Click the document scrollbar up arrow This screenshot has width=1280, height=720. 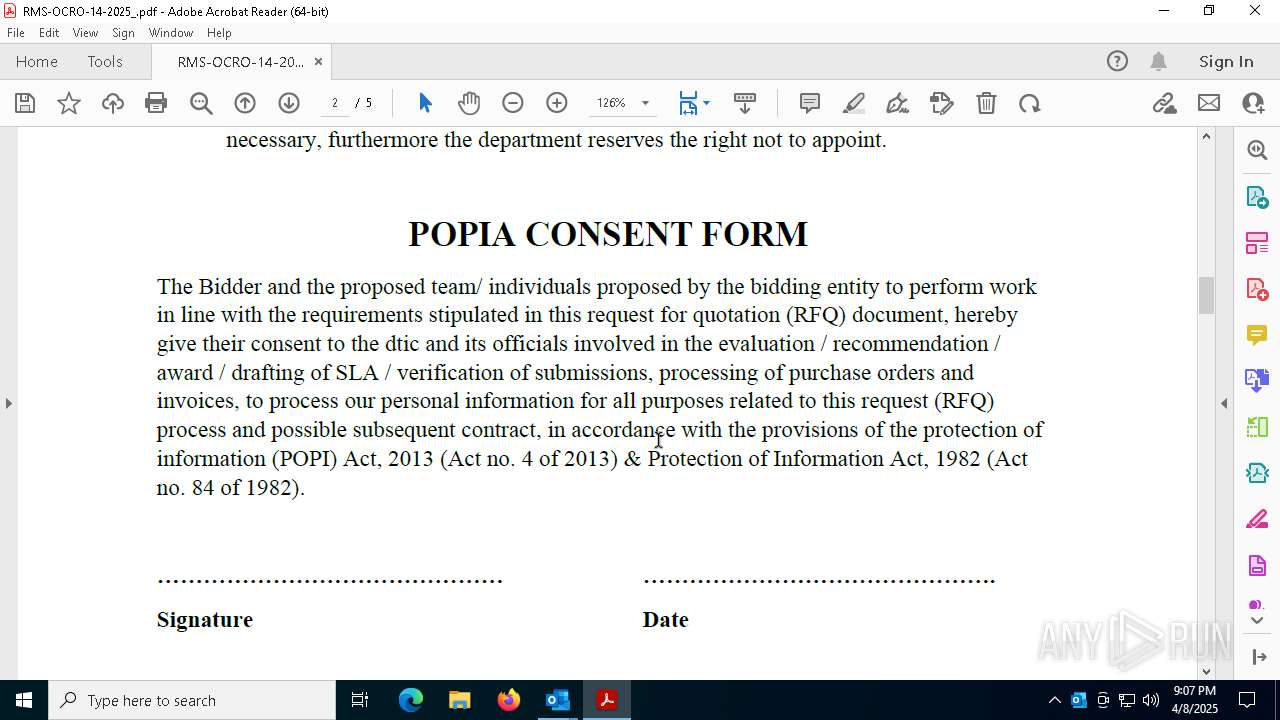[x=1206, y=136]
